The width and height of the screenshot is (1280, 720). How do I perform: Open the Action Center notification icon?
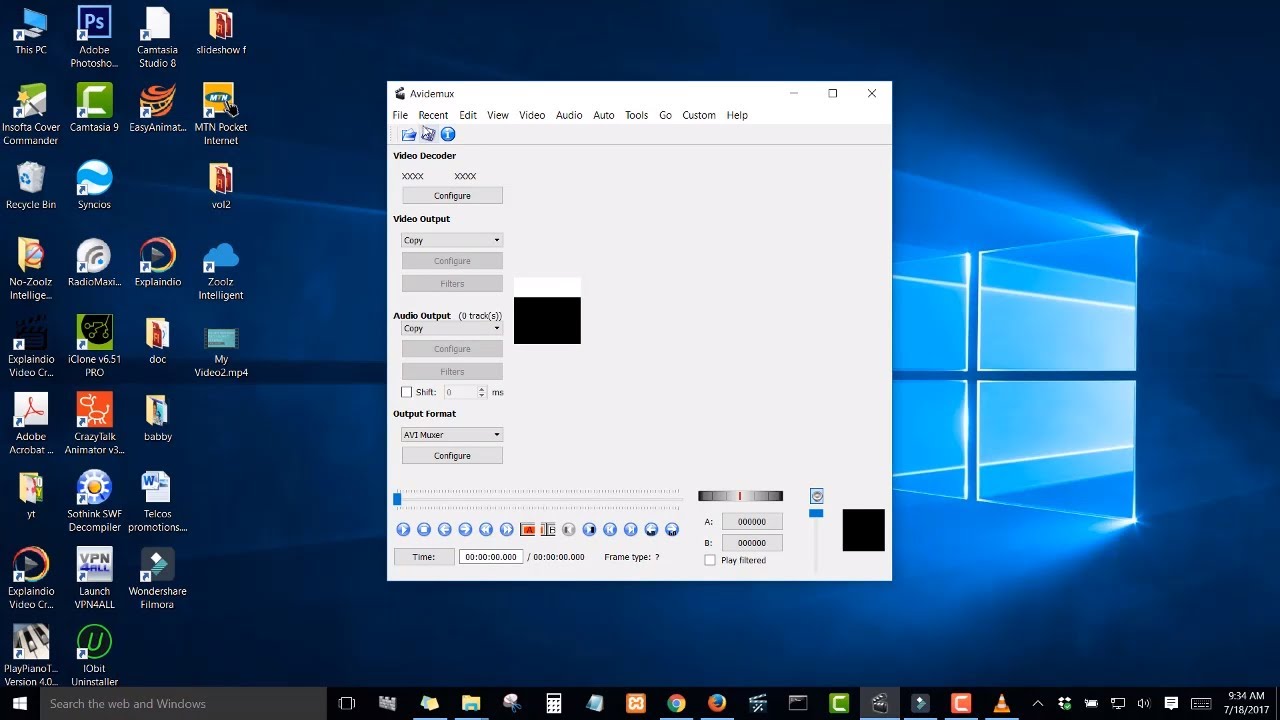[x=1171, y=704]
